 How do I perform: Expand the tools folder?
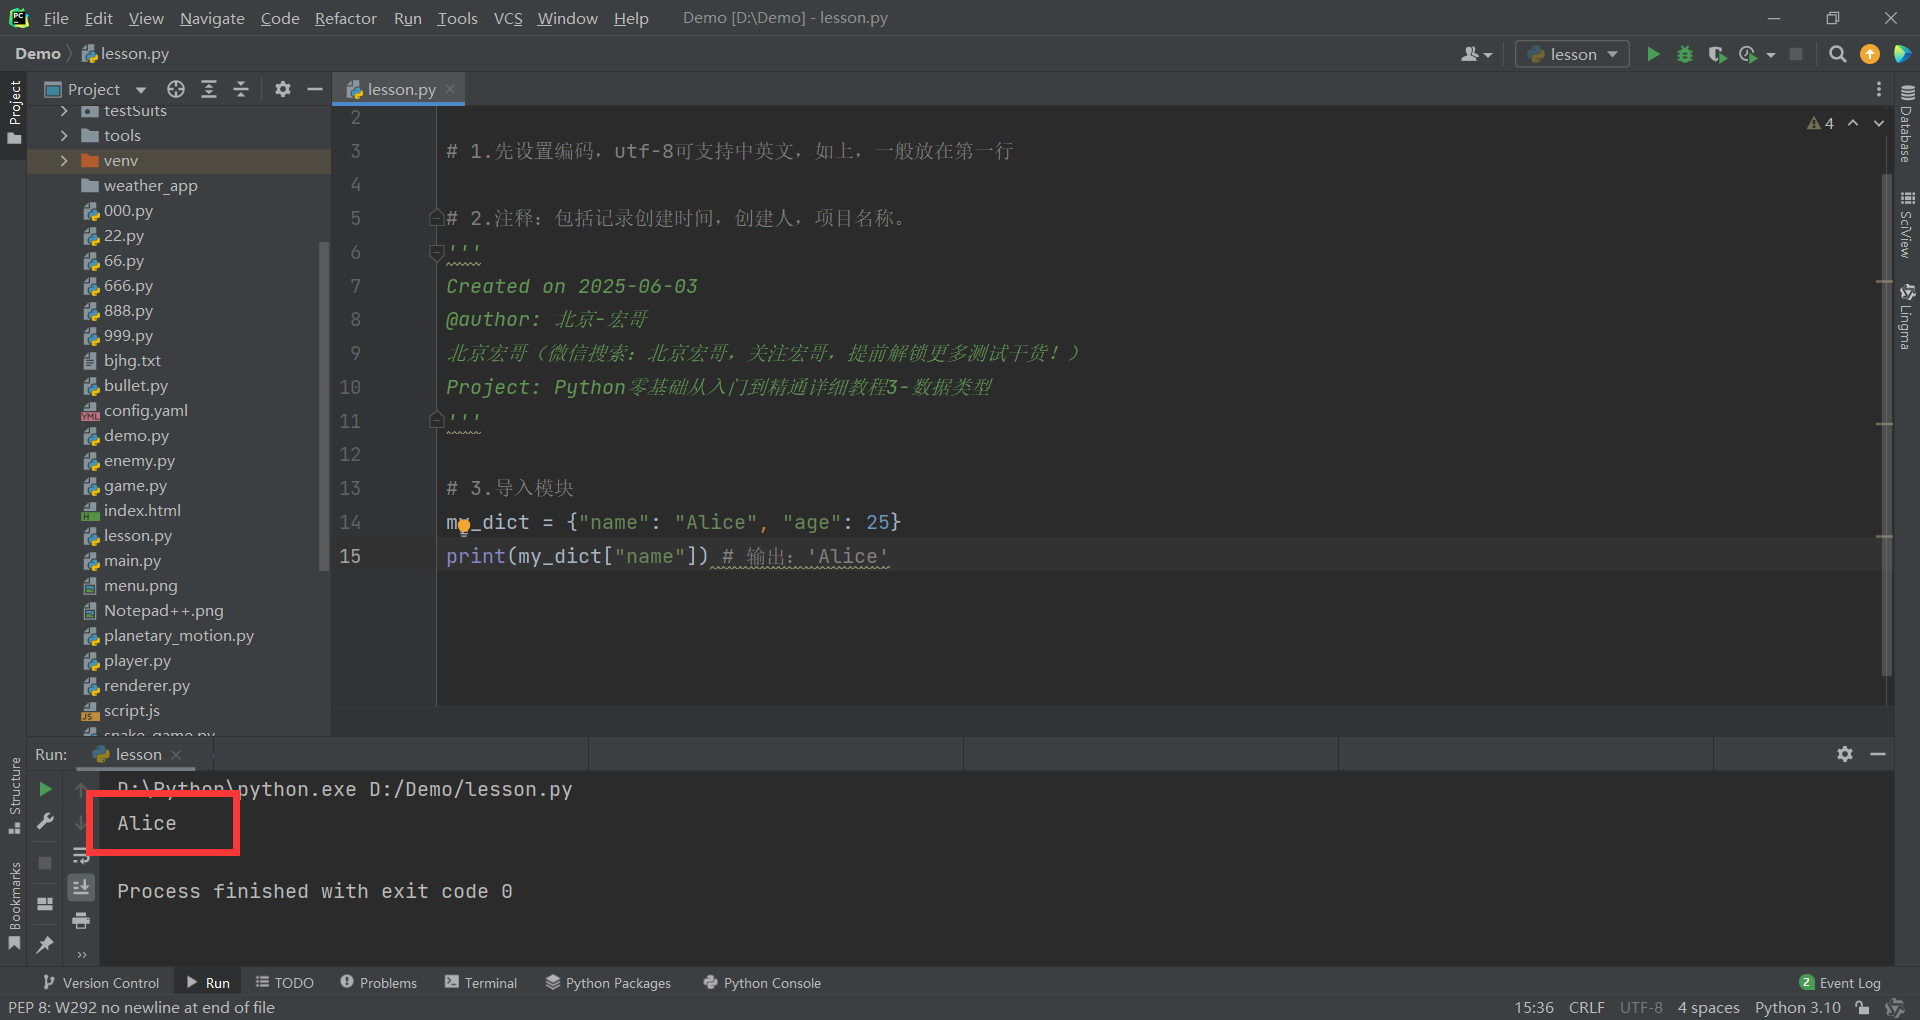click(x=64, y=136)
